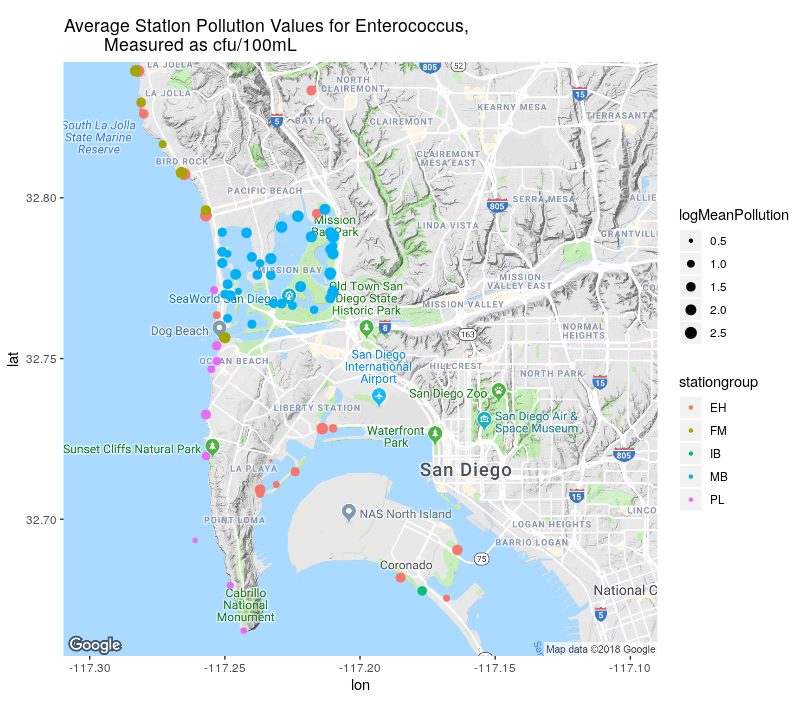Select the 'NORMAL HEIGHTS' map label
804x713 pixels.
584,331
